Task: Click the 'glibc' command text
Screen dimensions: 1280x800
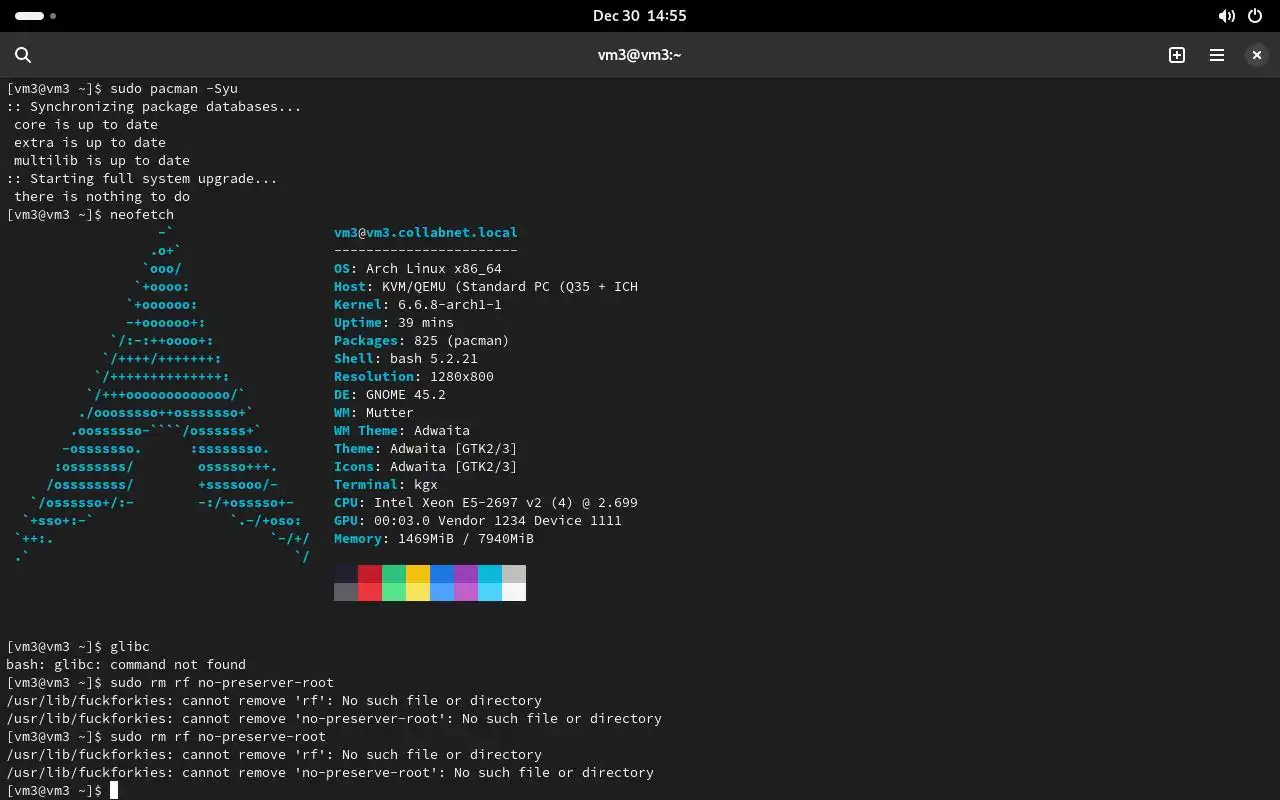Action: (x=130, y=647)
